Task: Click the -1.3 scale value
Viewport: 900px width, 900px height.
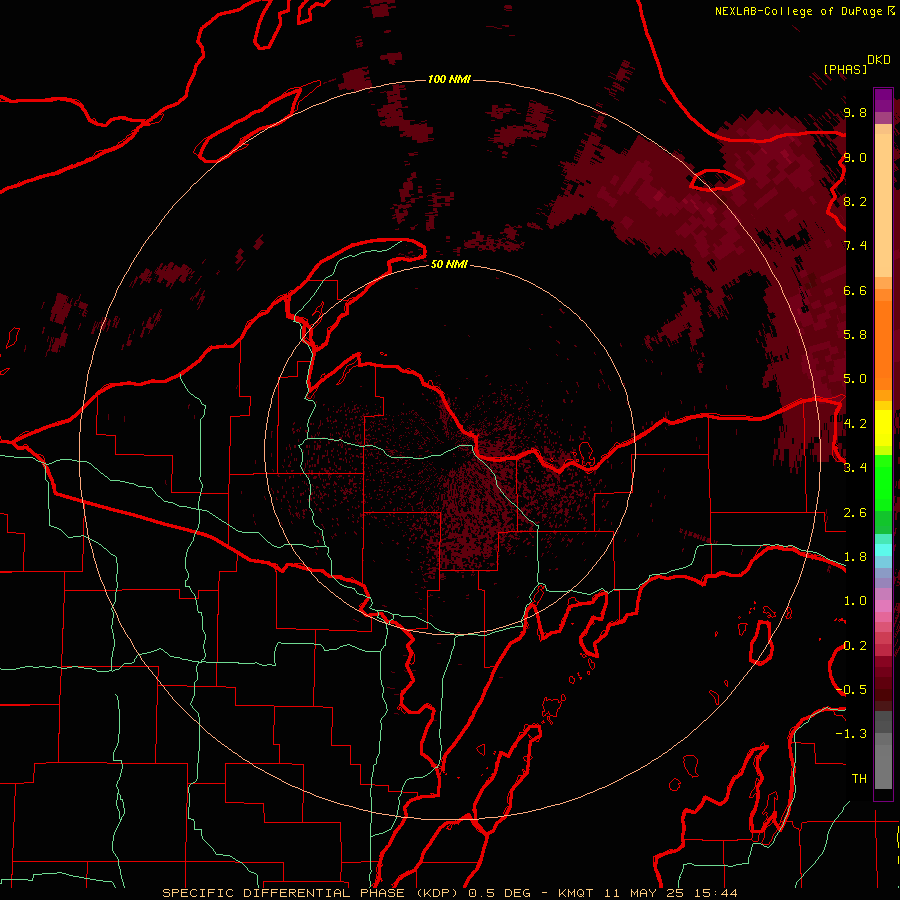Action: click(x=851, y=734)
